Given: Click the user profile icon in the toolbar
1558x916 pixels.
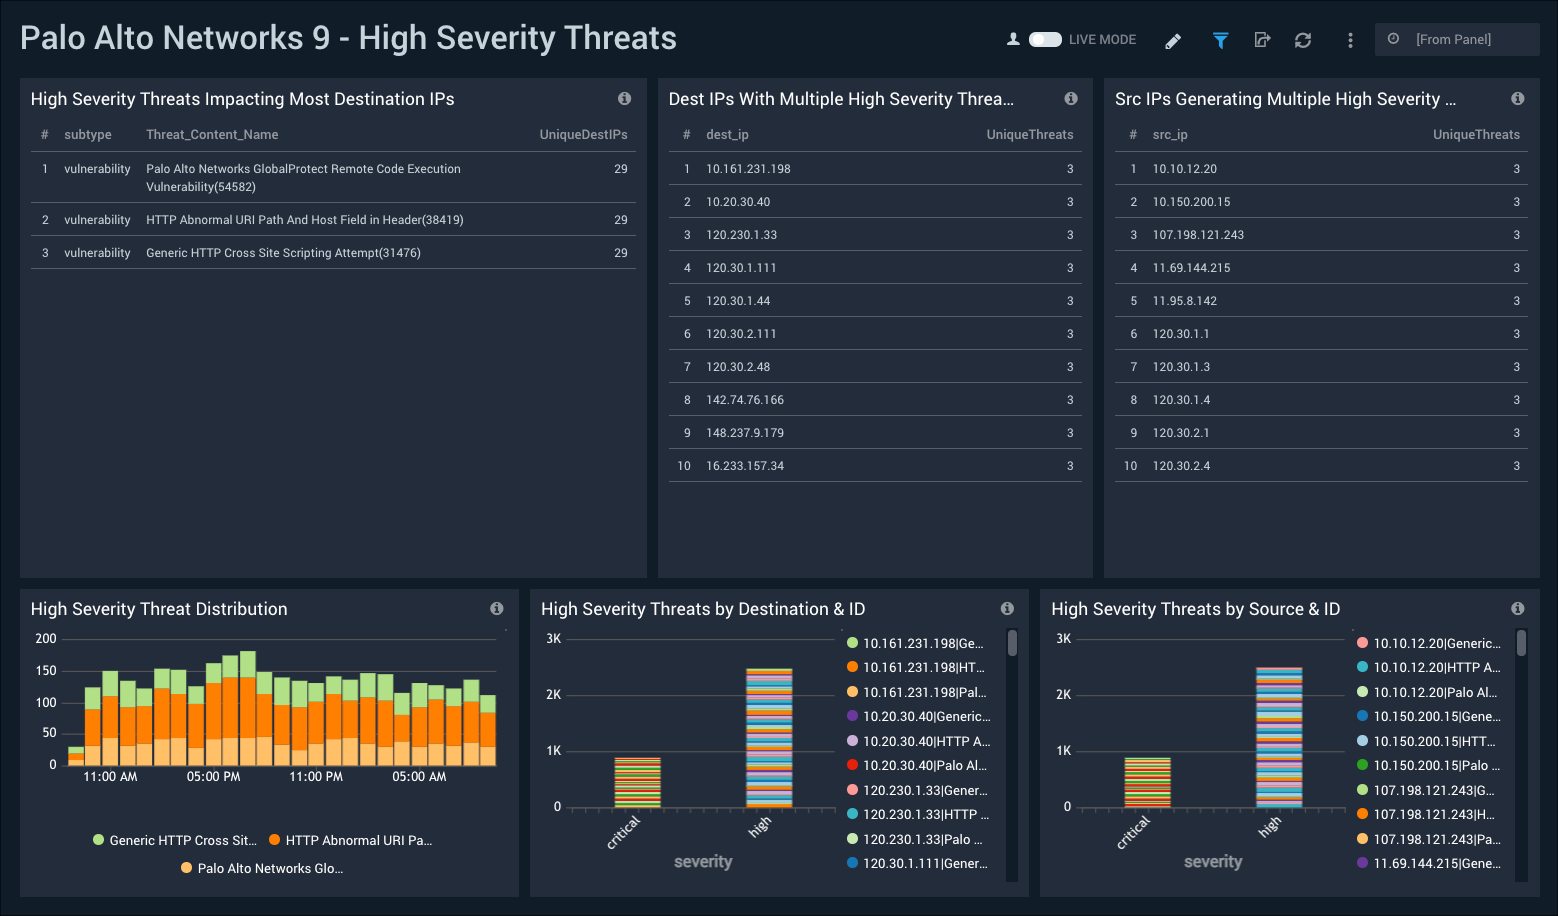Looking at the screenshot, I should (1013, 39).
